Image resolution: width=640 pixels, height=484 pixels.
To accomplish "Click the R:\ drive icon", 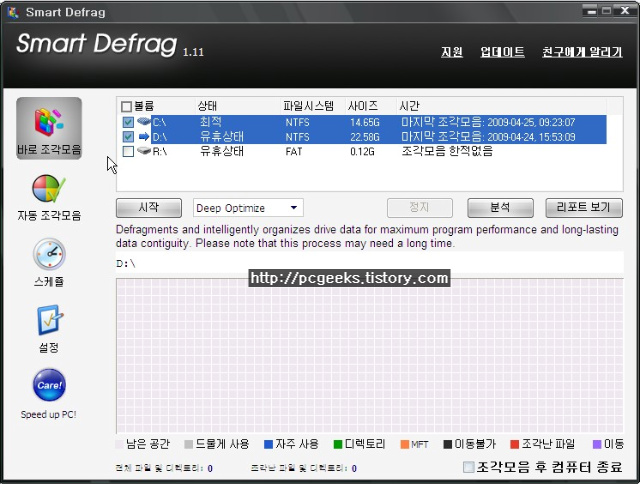I will pos(144,151).
